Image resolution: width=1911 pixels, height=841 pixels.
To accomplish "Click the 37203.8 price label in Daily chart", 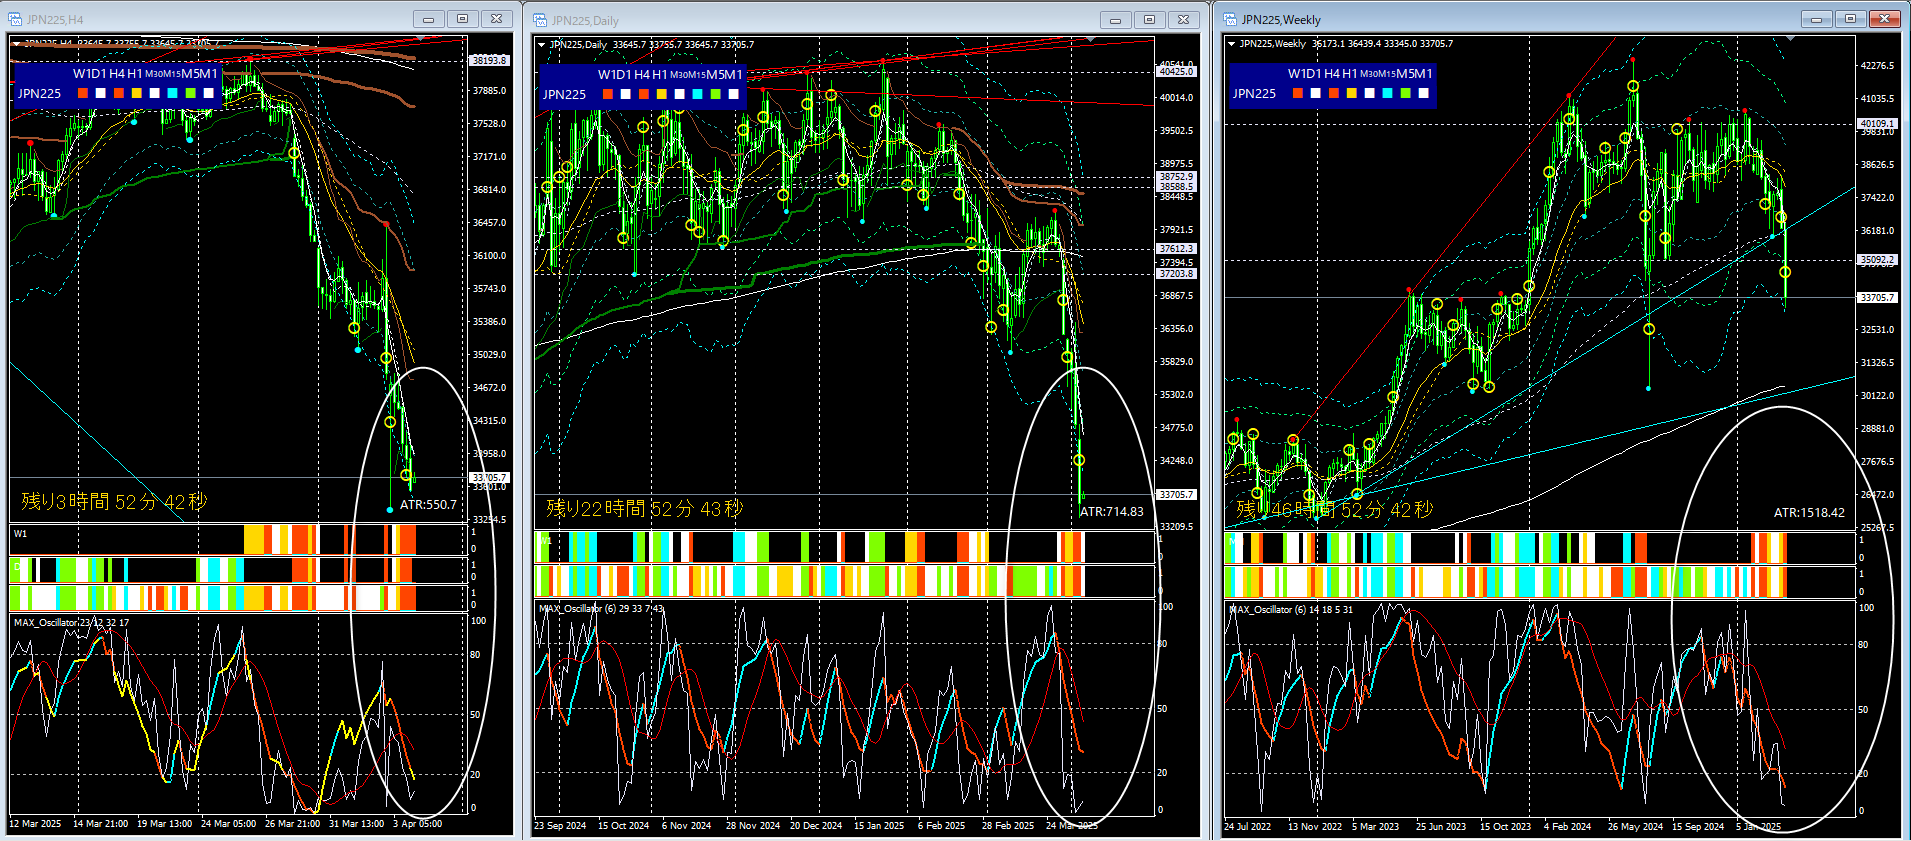I will (x=1176, y=273).
